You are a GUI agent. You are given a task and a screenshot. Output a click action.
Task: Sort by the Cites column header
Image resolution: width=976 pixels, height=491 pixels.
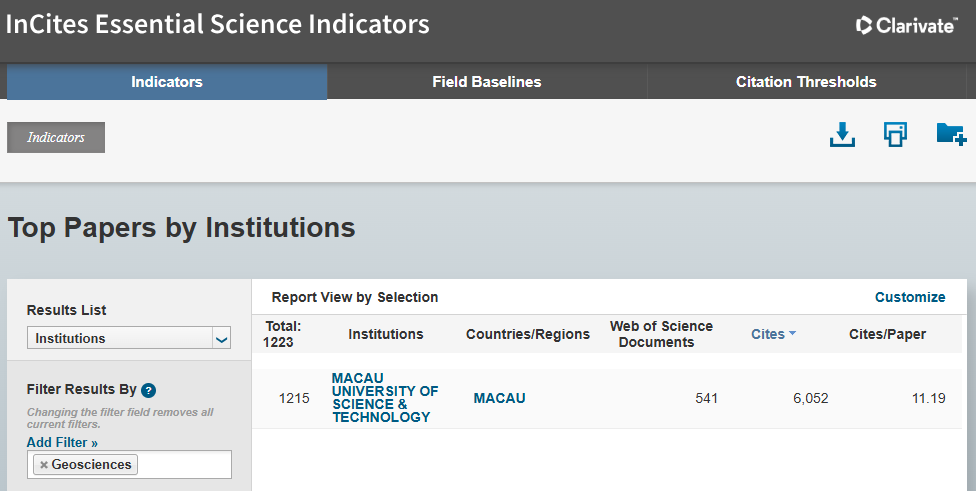click(767, 334)
